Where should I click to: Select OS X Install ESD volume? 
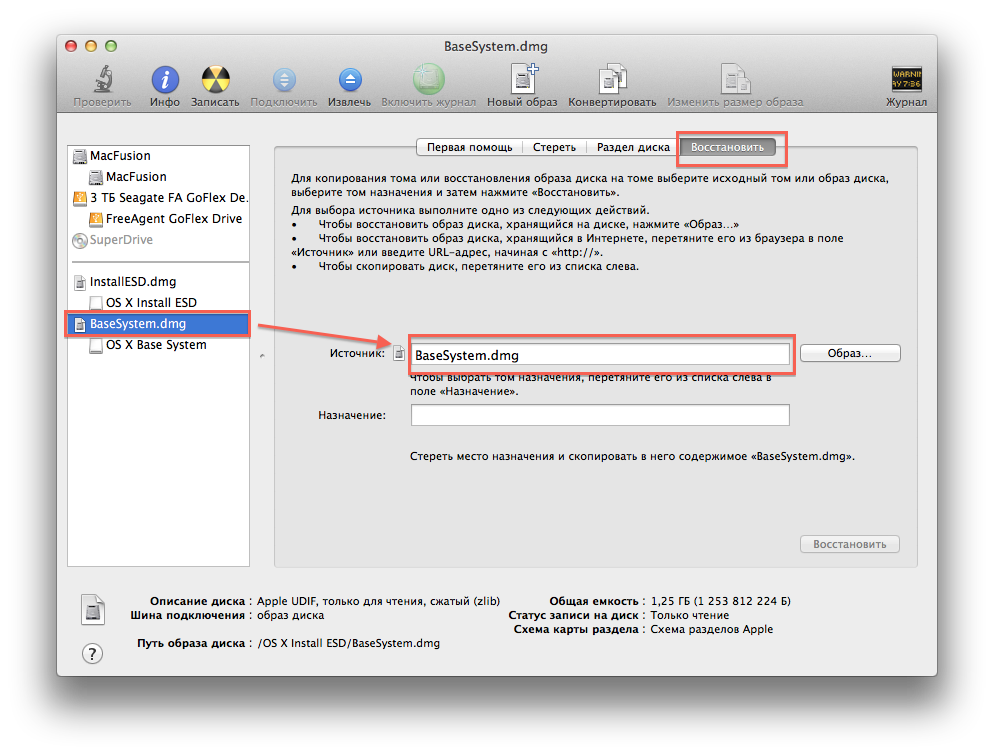pos(158,302)
